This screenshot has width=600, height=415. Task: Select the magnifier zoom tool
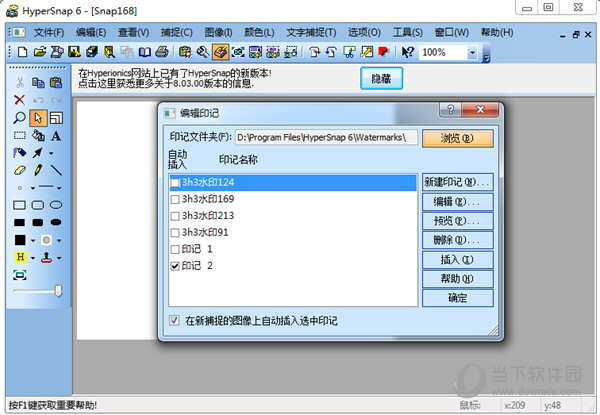tap(20, 118)
